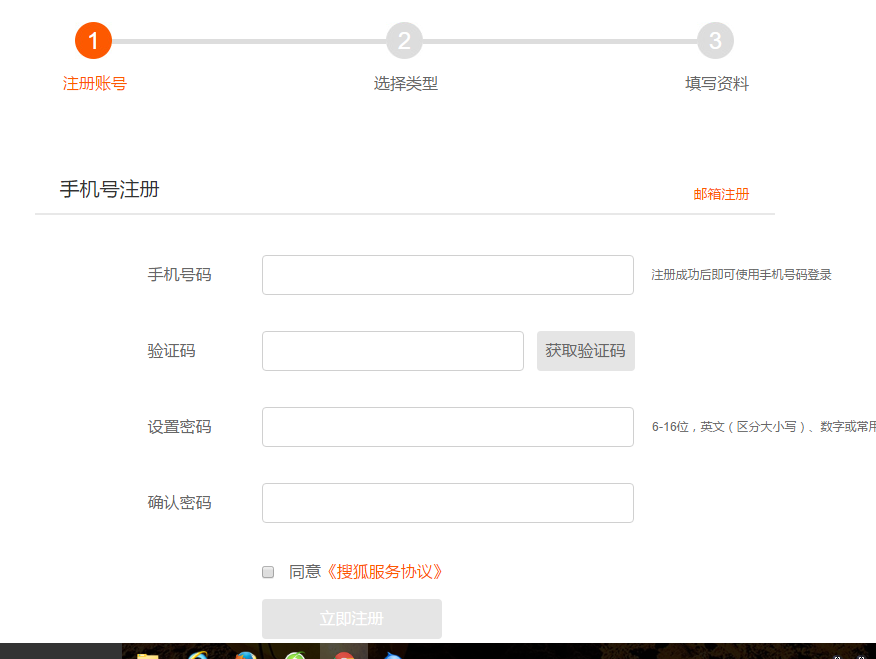Launch Internet Explorer from the taskbar
The image size is (876, 659).
198,655
